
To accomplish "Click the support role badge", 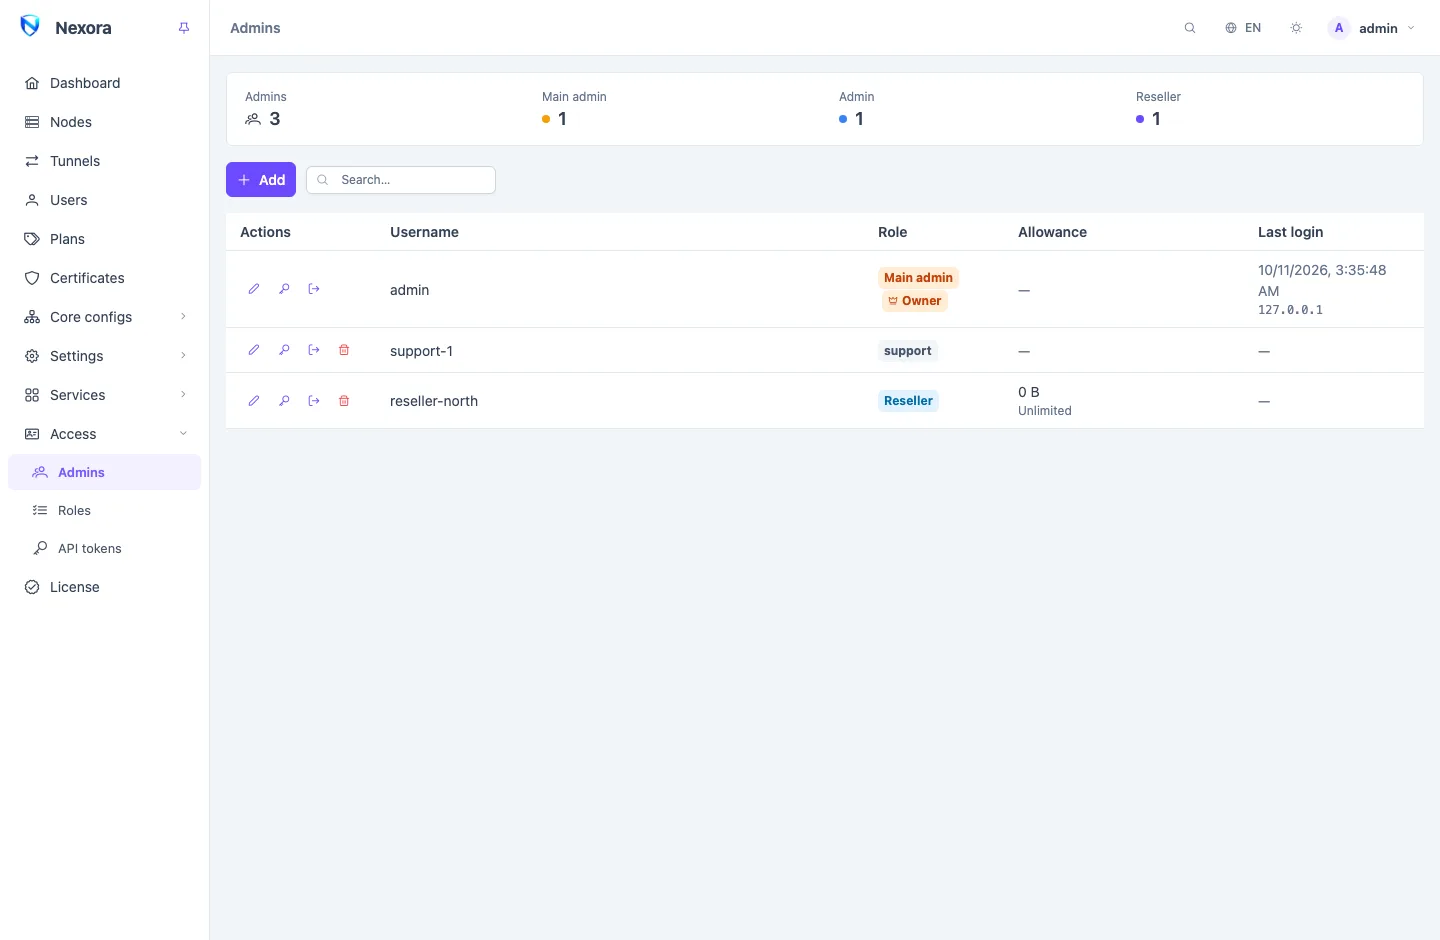I will [x=908, y=351].
